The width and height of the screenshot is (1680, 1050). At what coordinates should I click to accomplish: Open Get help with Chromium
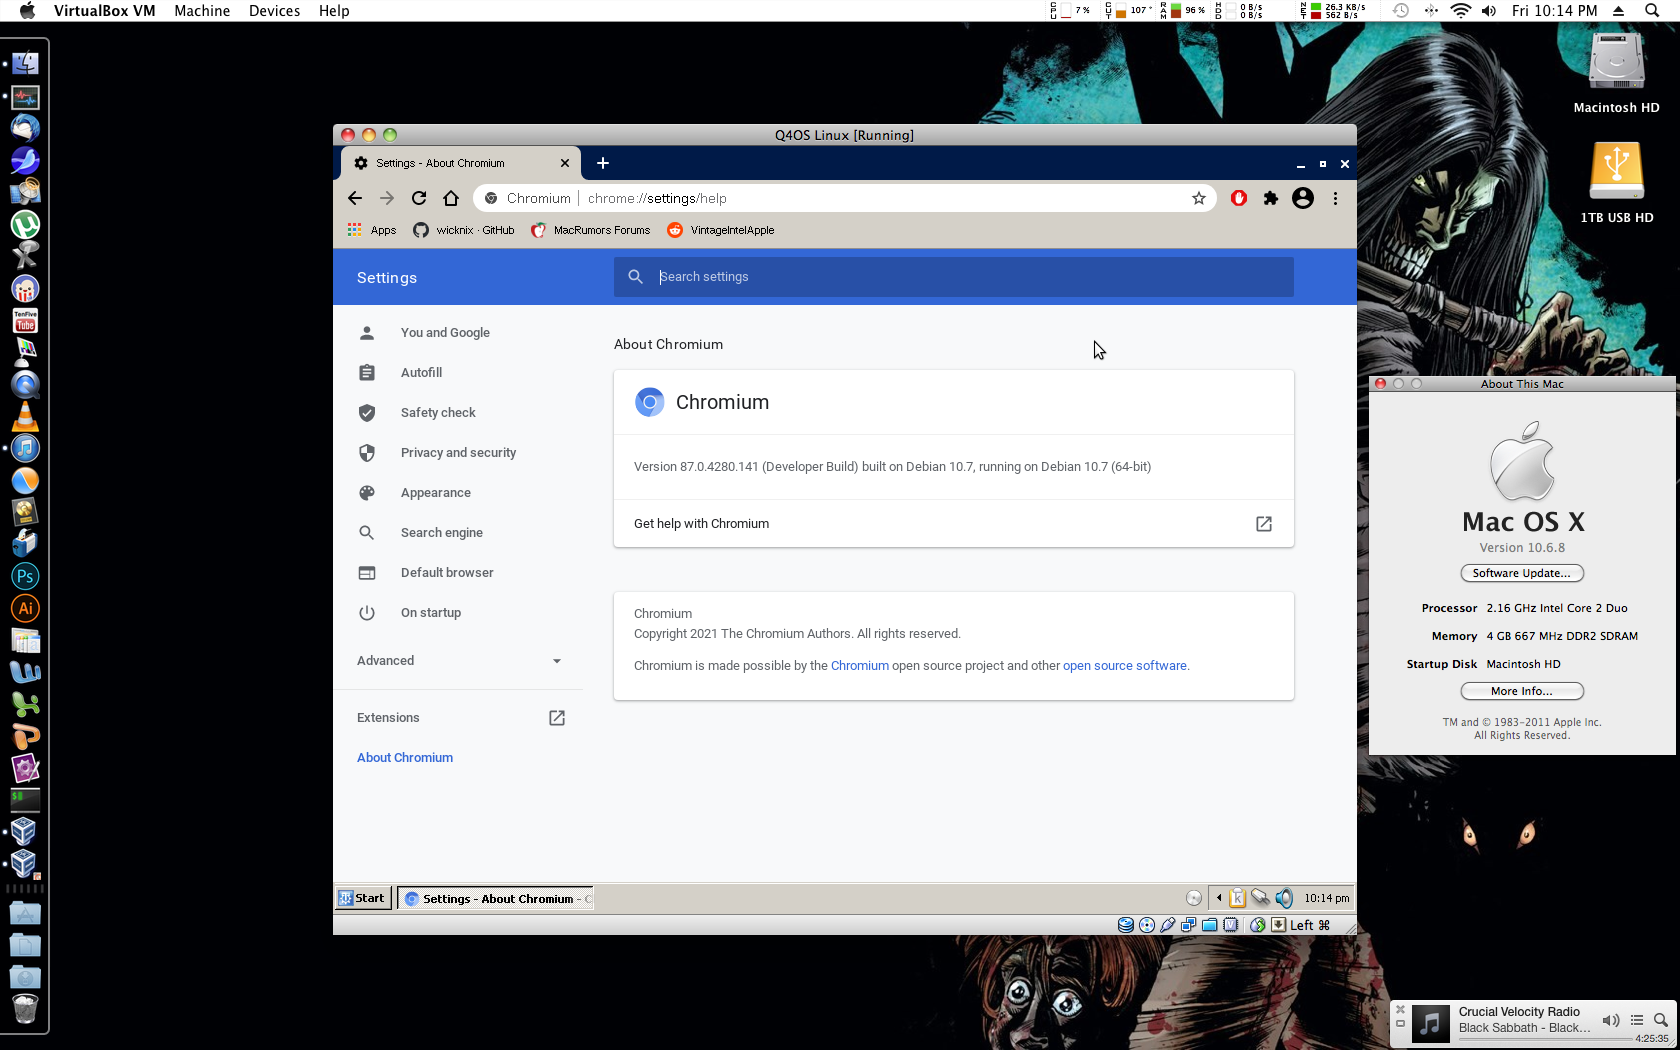click(x=954, y=524)
